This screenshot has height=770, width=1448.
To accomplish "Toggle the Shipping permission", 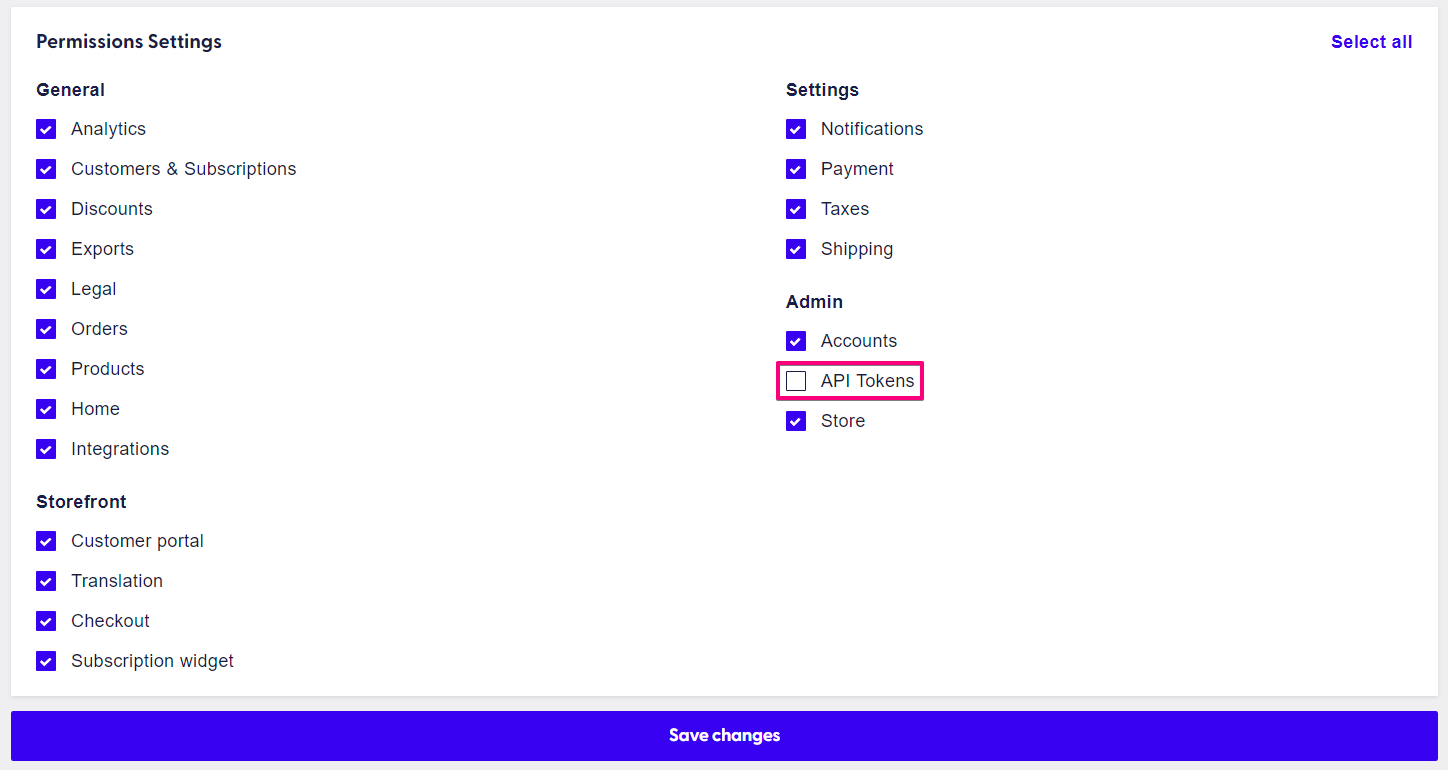I will (795, 248).
